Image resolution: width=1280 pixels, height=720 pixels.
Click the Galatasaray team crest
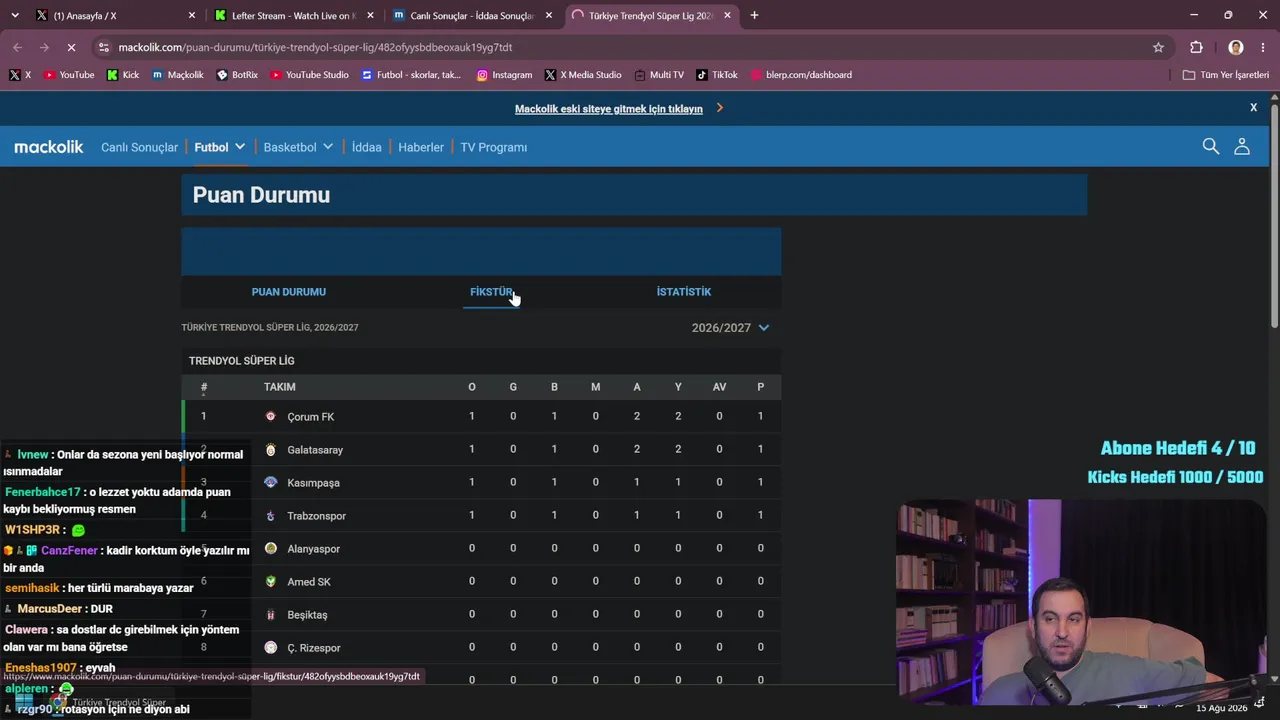(270, 450)
